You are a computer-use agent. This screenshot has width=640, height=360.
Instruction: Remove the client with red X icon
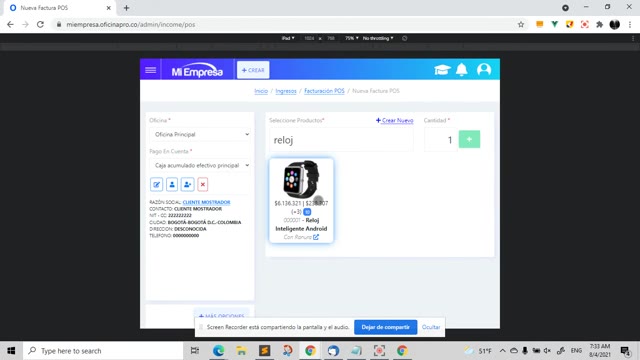203,184
